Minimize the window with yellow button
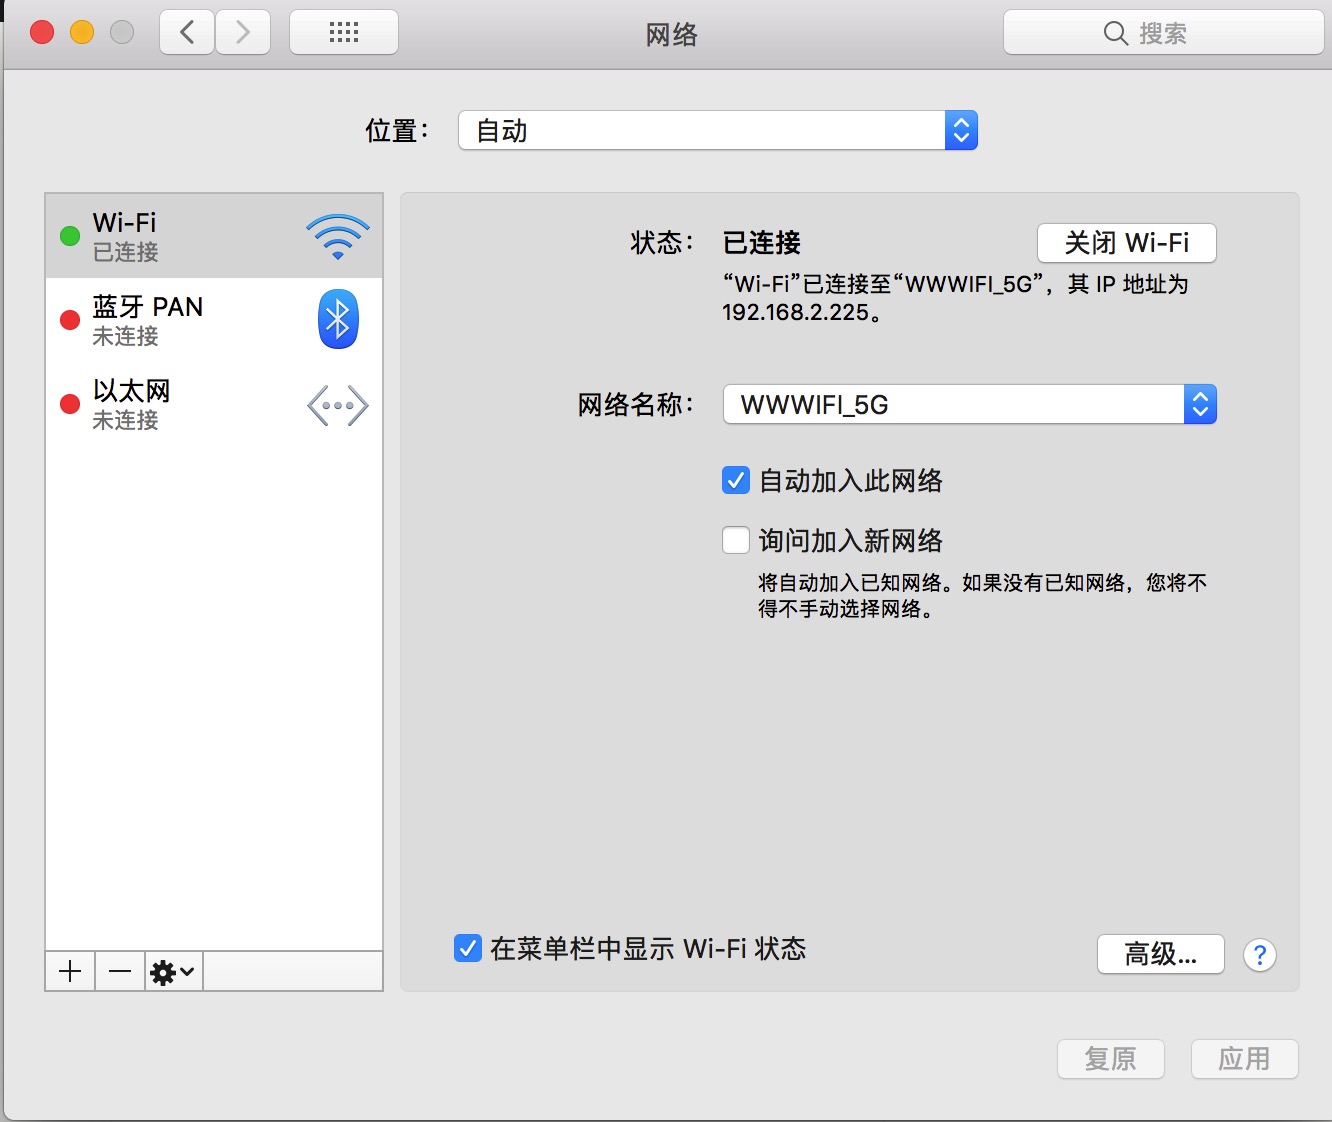 [82, 33]
